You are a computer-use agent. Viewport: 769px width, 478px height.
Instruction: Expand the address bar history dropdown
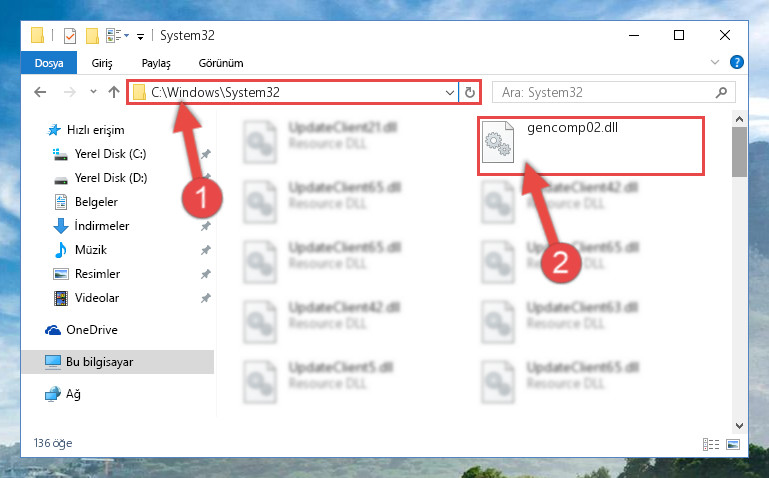(449, 92)
